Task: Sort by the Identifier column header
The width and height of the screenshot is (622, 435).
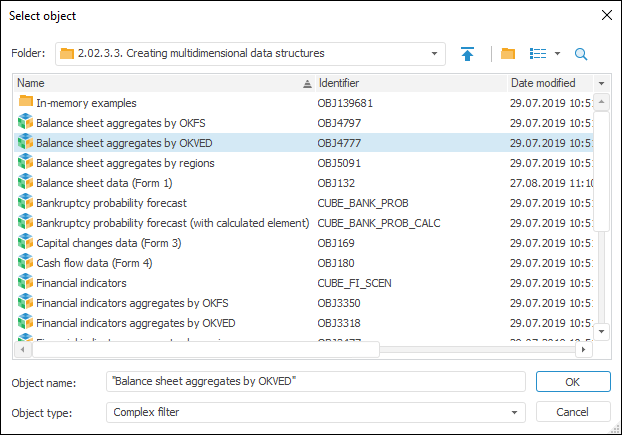Action: point(400,83)
